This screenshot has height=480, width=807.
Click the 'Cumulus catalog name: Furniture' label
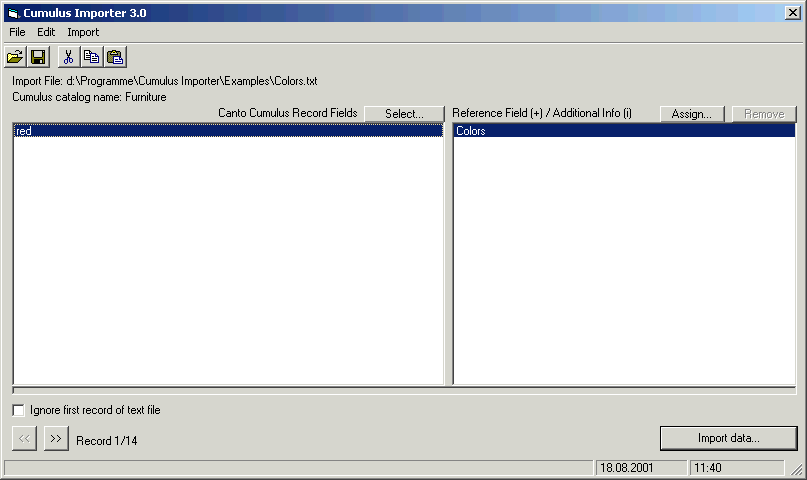coord(89,97)
